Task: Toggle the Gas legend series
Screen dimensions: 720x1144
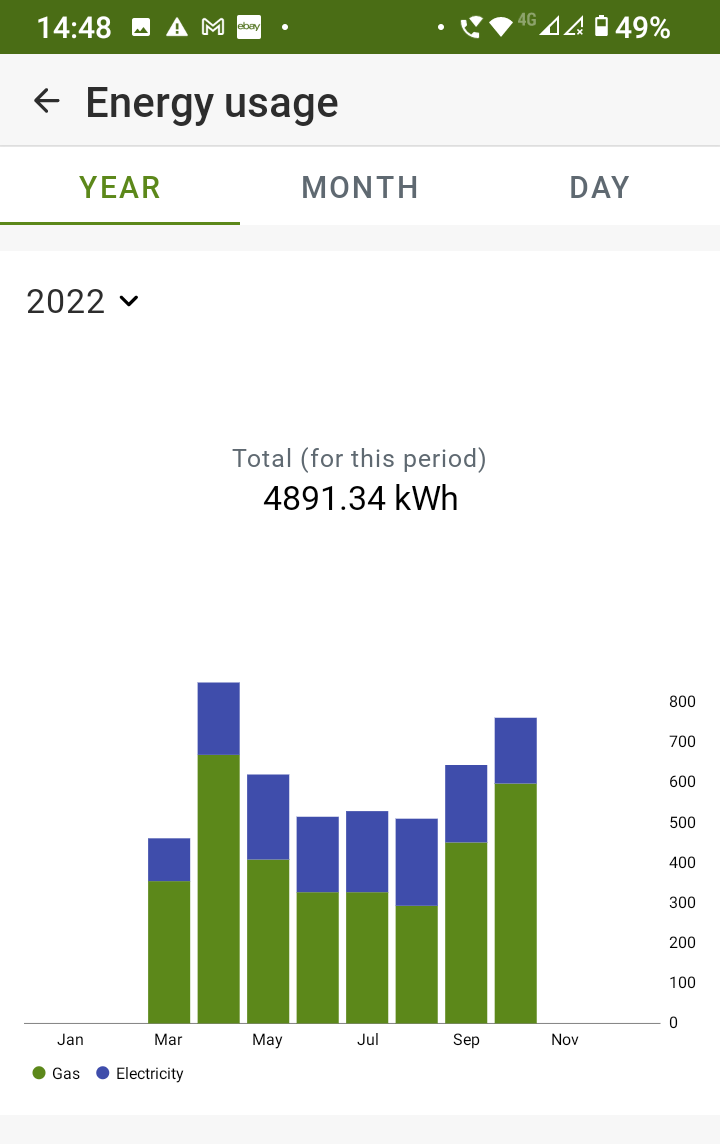Action: pos(56,1073)
